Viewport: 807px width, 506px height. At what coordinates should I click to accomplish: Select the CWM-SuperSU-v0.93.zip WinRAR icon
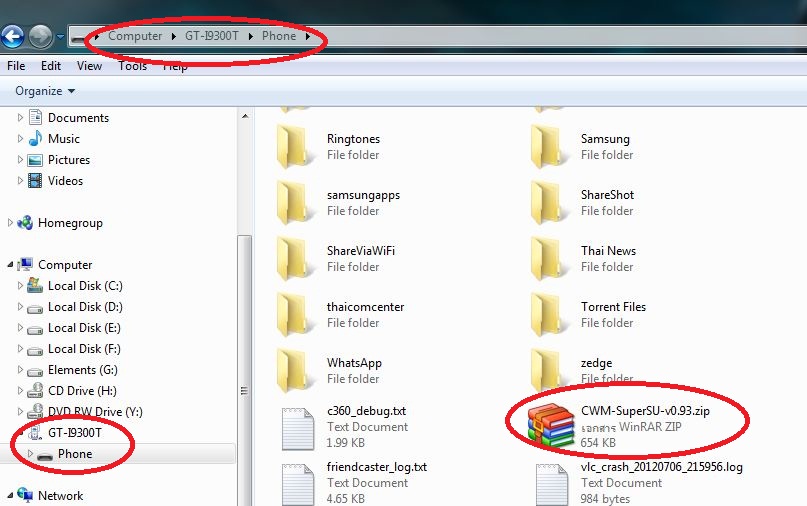pyautogui.click(x=551, y=426)
